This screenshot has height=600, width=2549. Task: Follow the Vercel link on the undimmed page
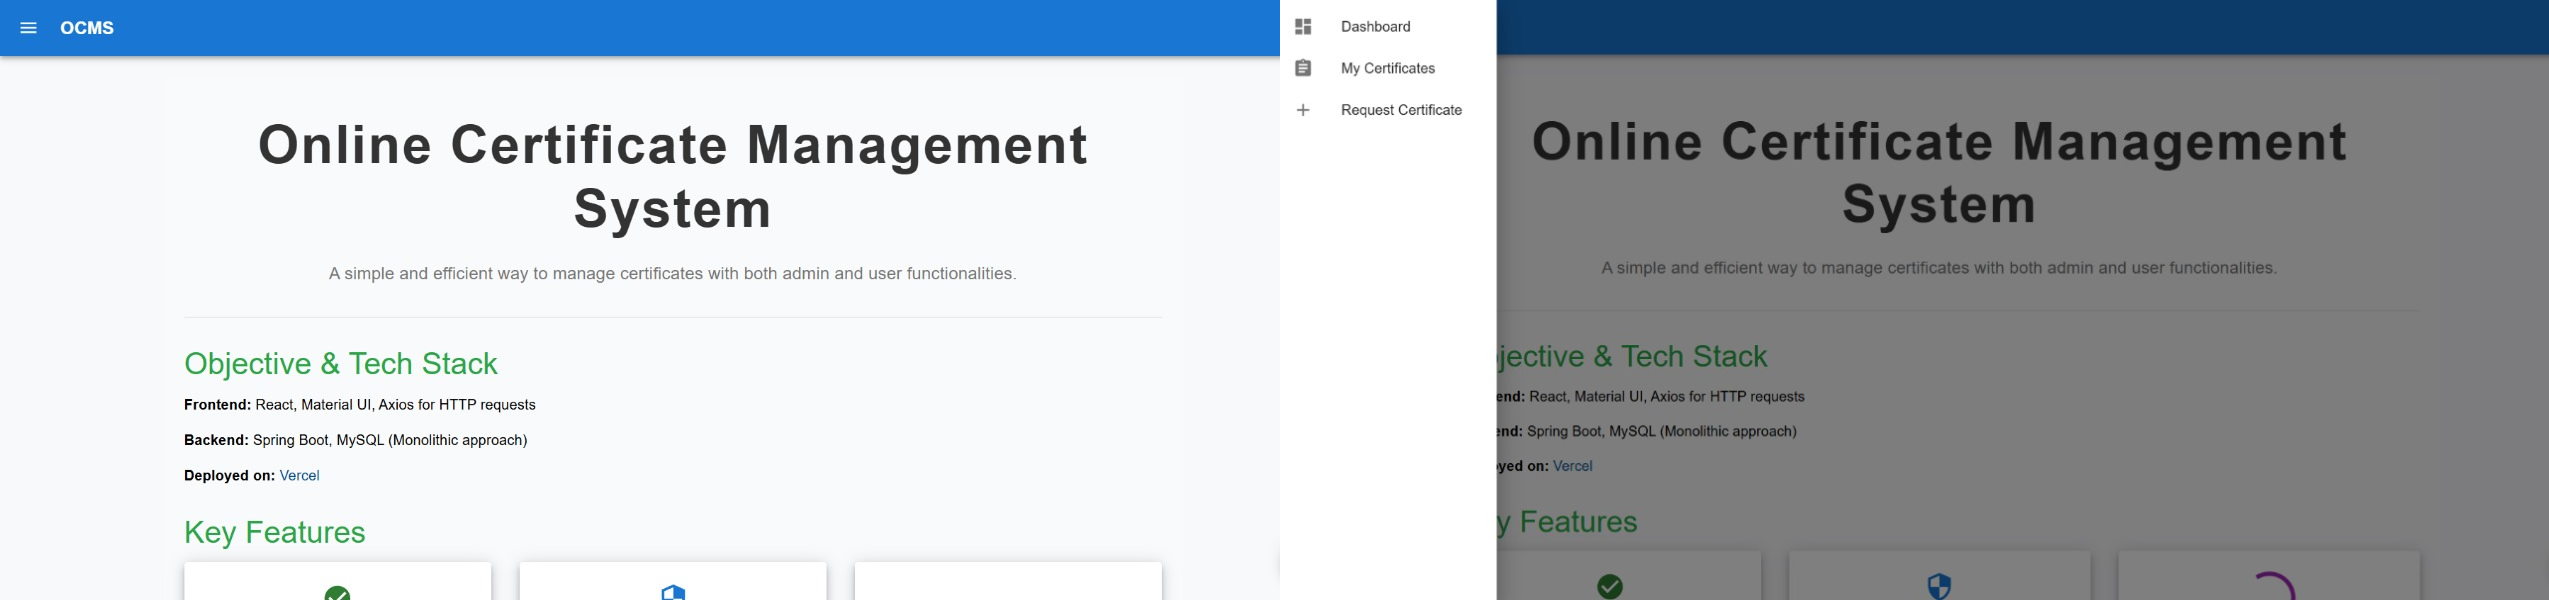(x=299, y=476)
